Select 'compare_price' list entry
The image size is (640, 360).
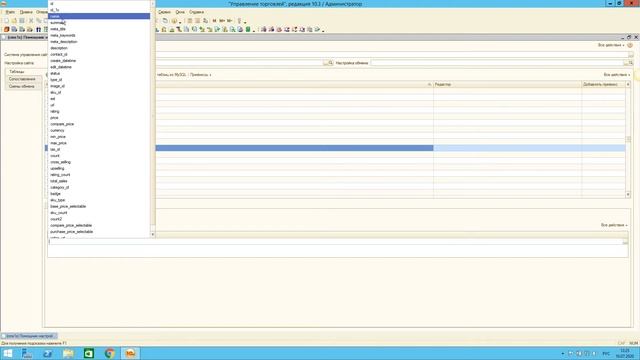point(62,124)
